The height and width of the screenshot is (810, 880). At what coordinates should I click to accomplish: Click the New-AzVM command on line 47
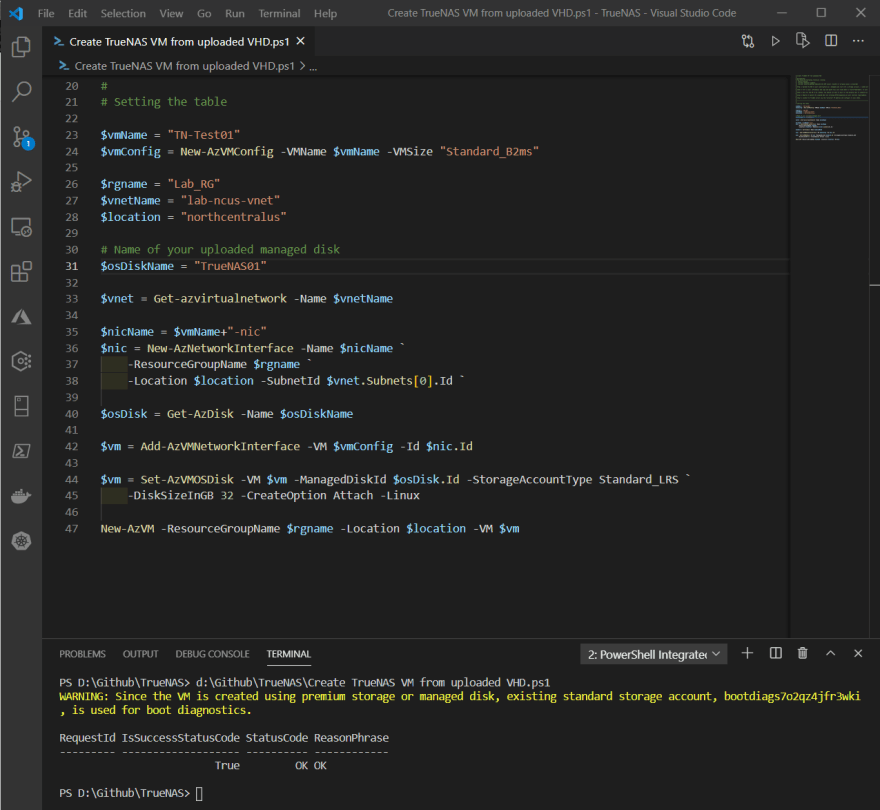coord(127,528)
